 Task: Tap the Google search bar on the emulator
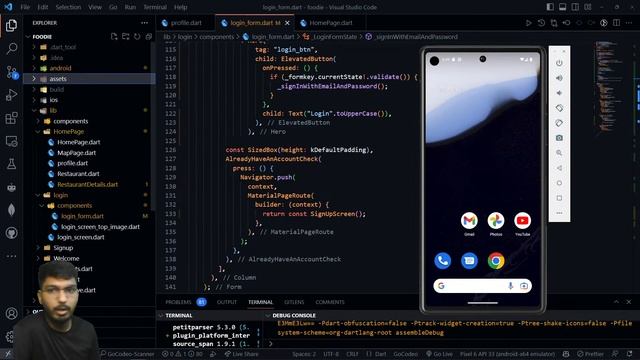click(482, 286)
